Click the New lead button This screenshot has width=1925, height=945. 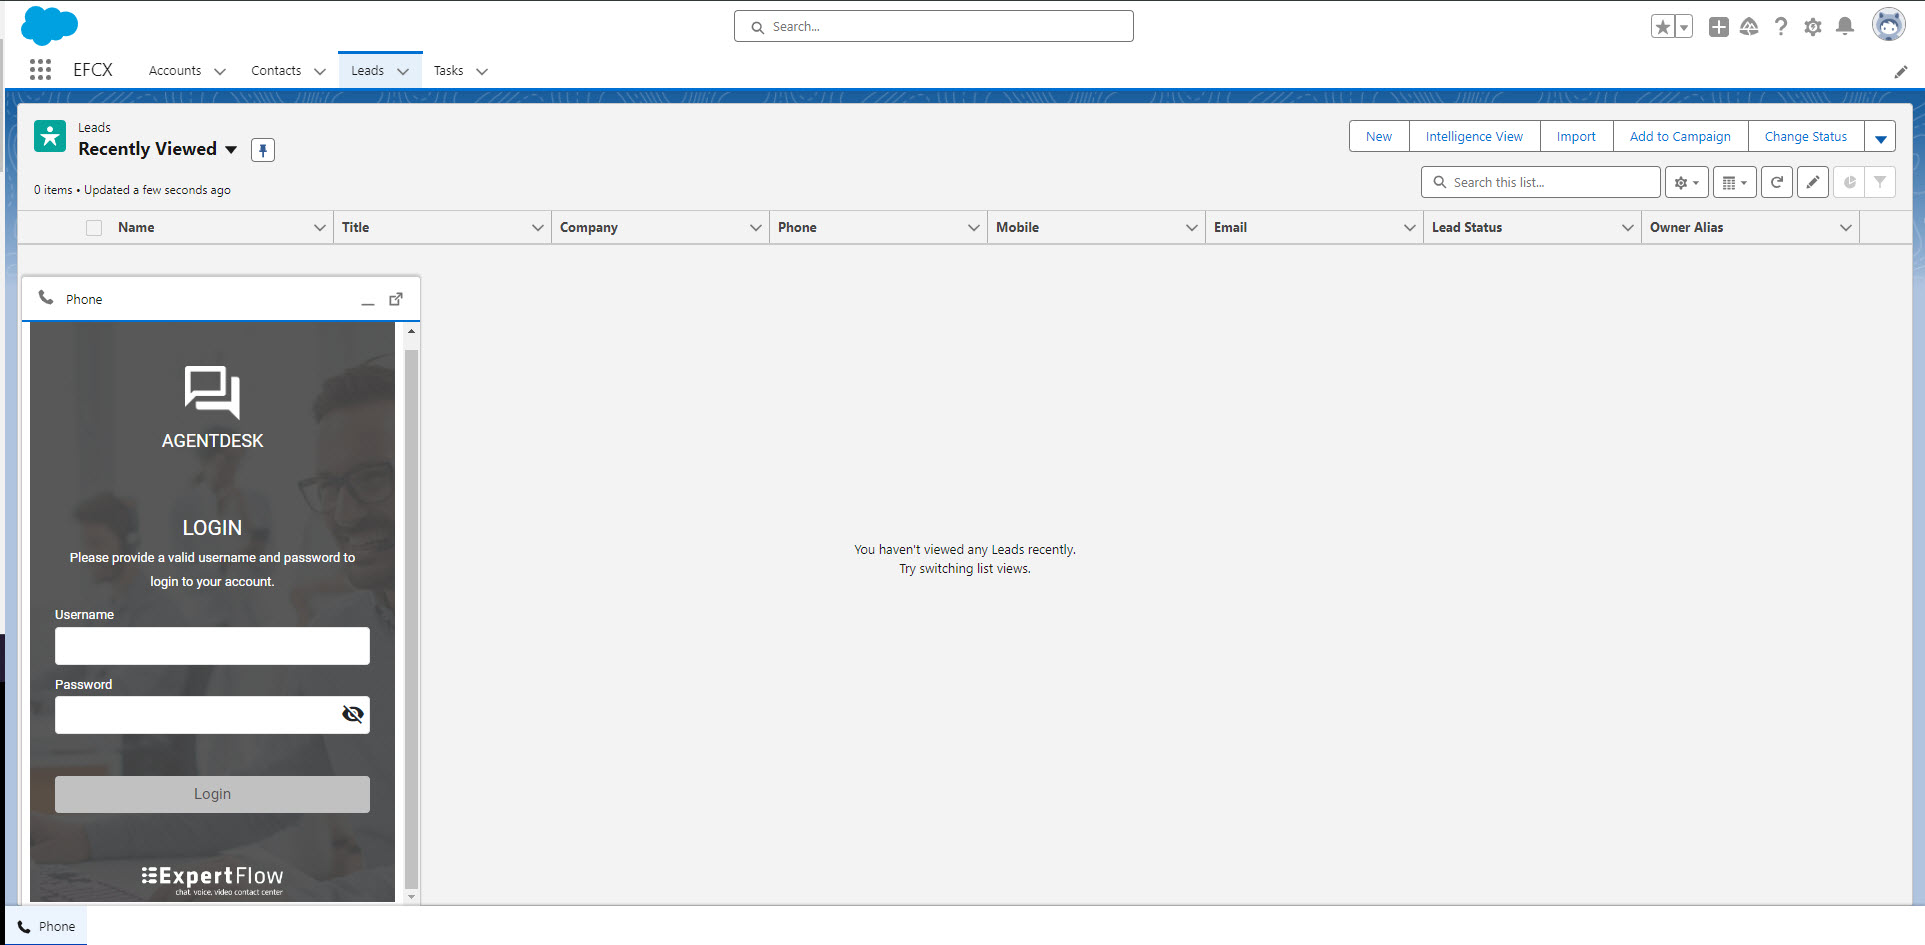[x=1378, y=137]
